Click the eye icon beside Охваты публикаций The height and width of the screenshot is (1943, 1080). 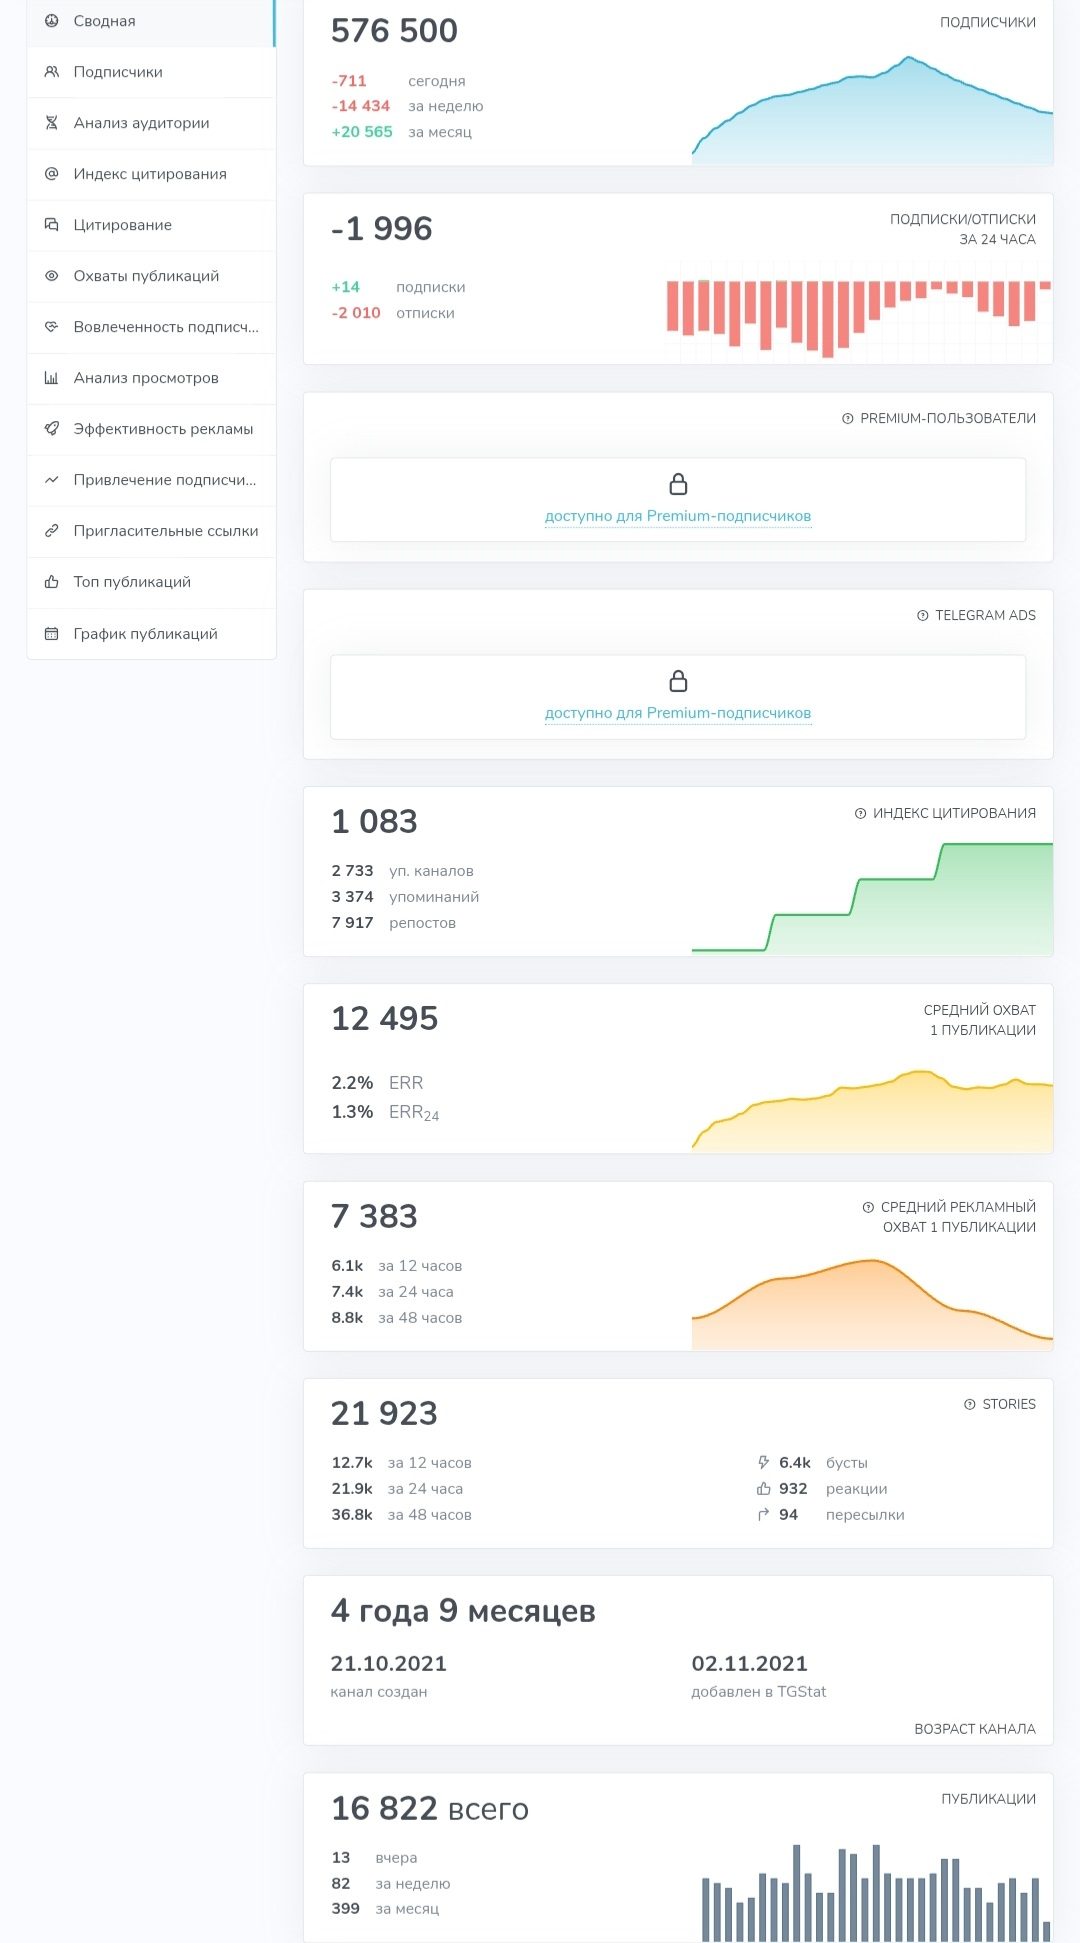(52, 276)
